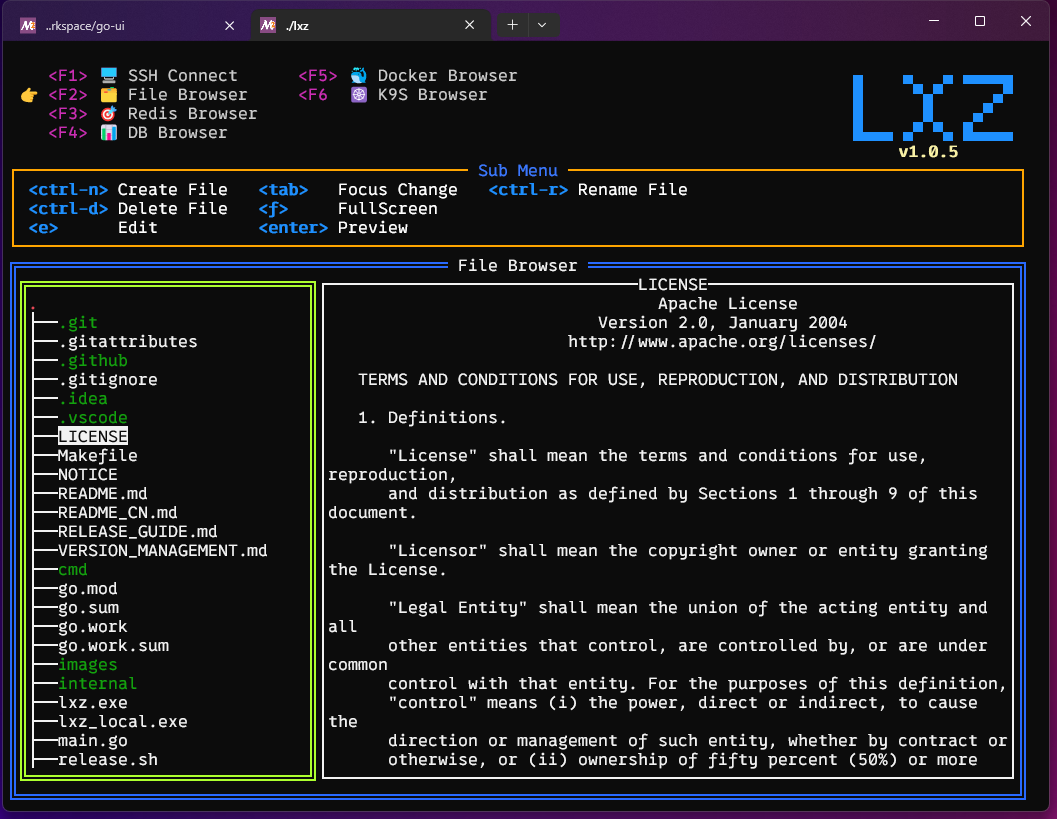Click Delete File in Sub Menu
This screenshot has height=819, width=1057.
point(173,208)
